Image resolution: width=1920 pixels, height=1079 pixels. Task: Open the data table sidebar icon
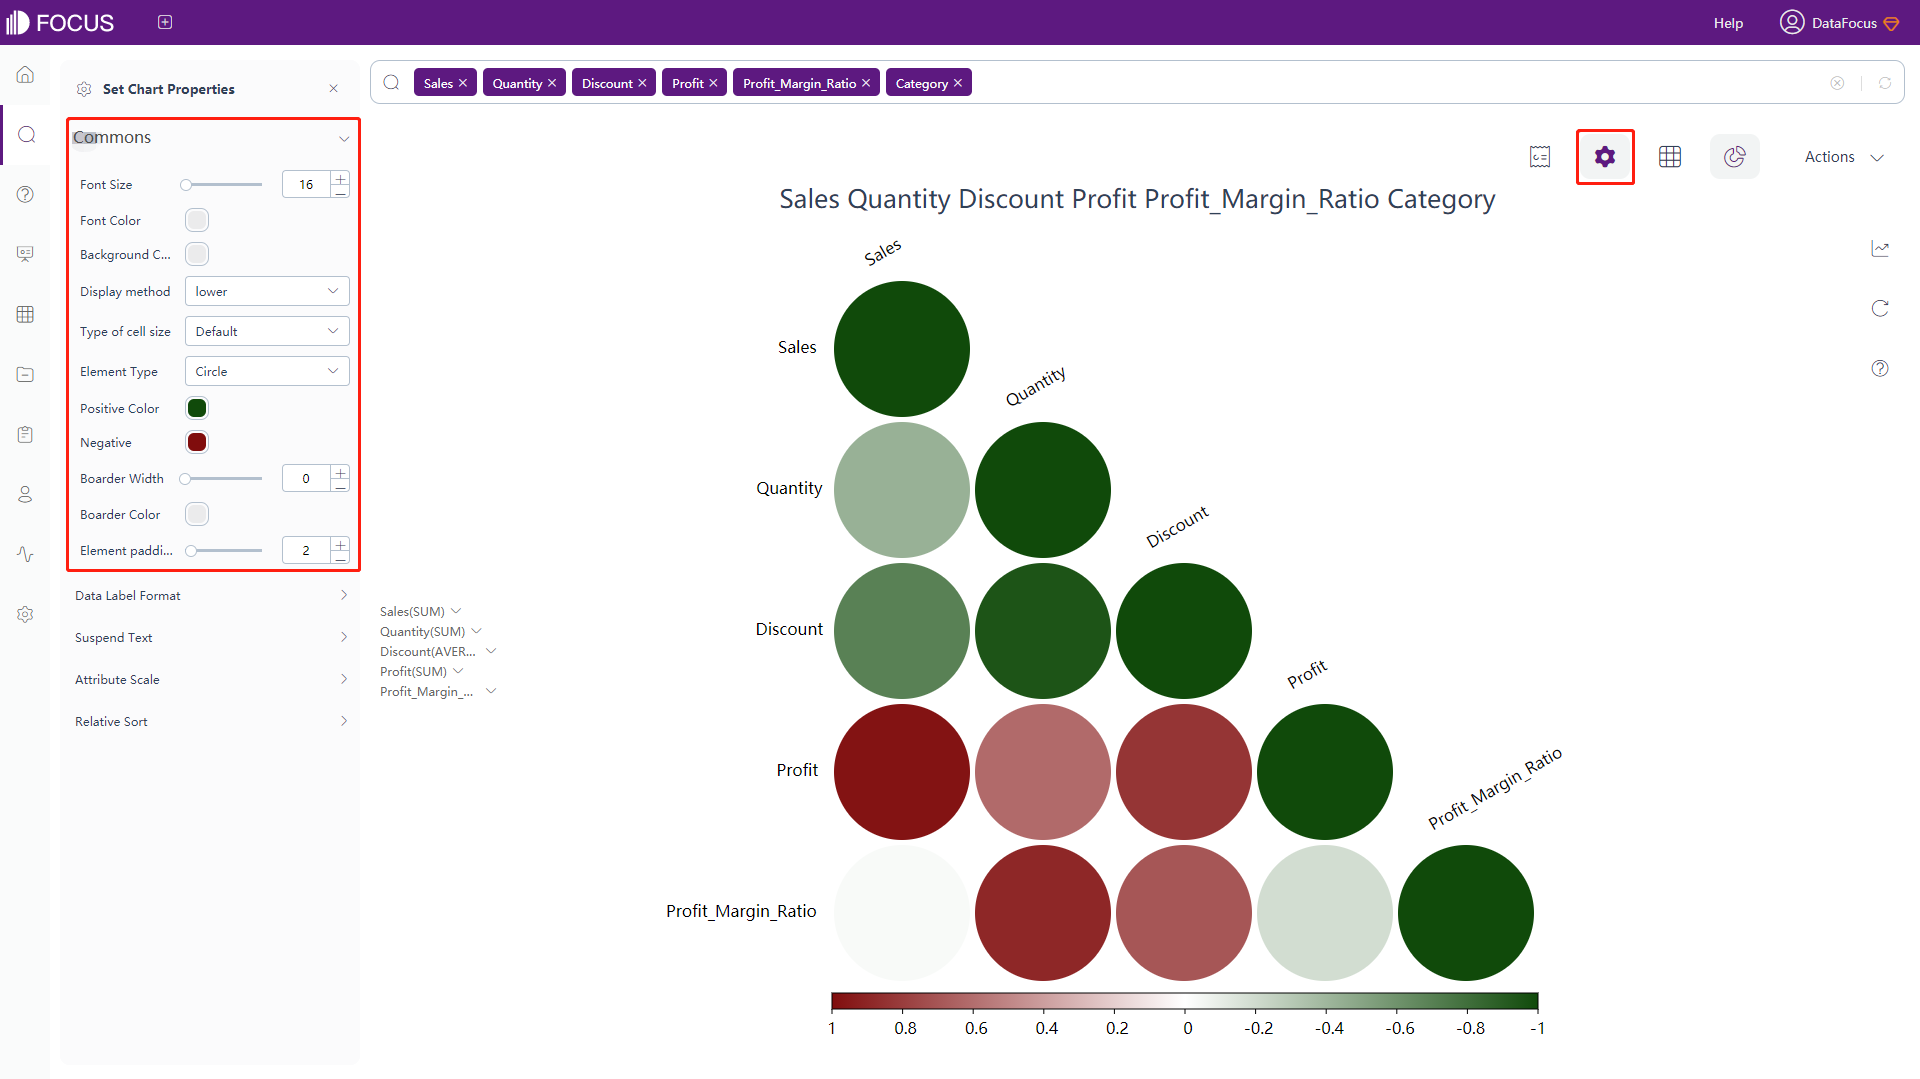click(26, 314)
